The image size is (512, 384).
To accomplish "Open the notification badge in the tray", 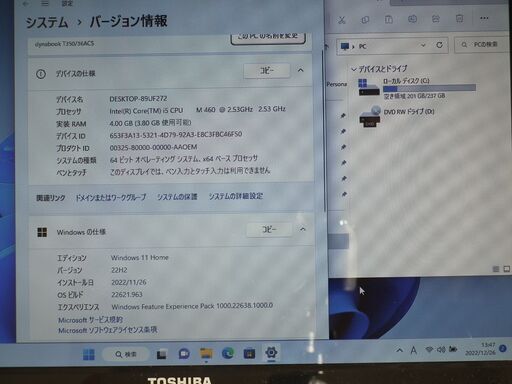I will click(503, 349).
